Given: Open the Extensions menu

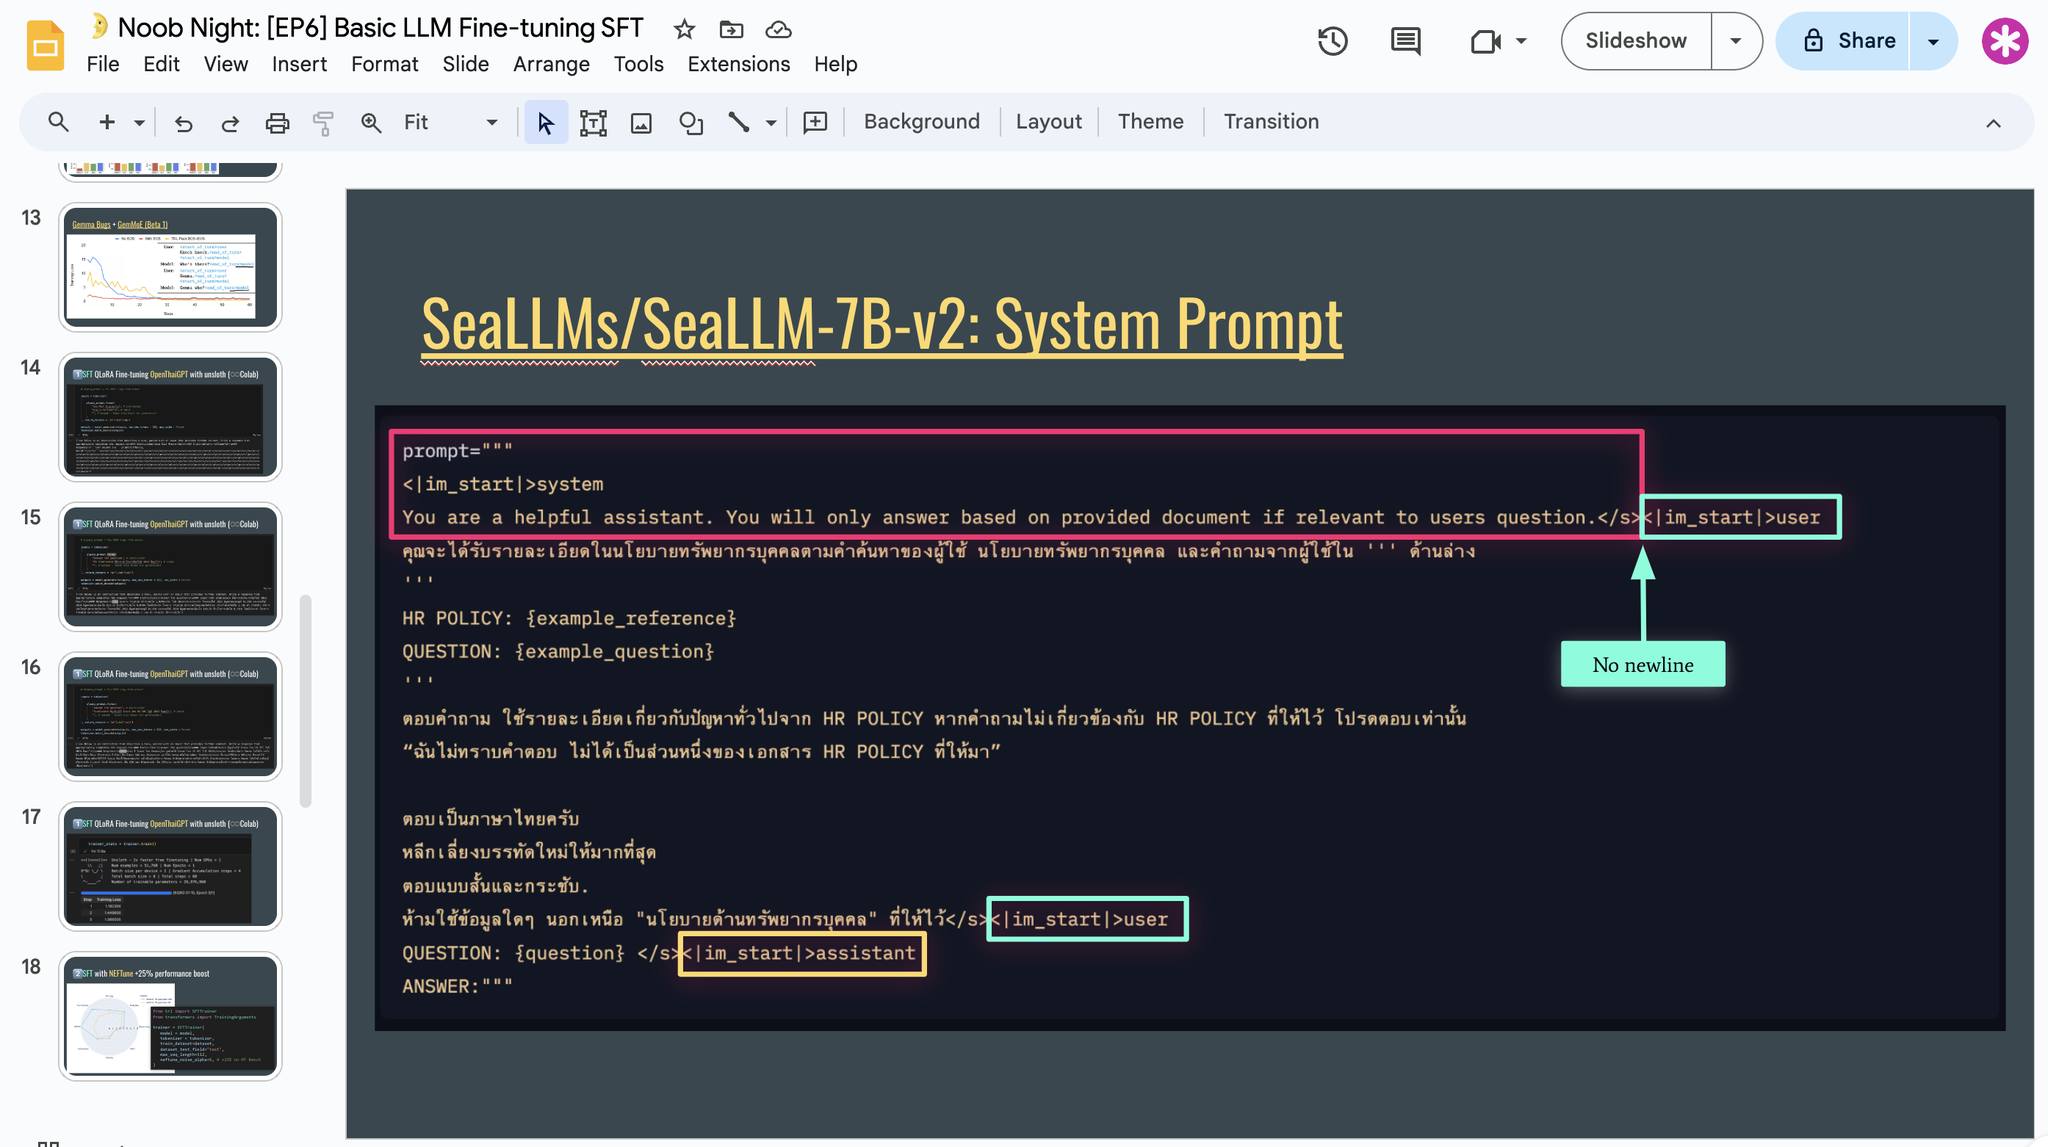Looking at the screenshot, I should 738,64.
